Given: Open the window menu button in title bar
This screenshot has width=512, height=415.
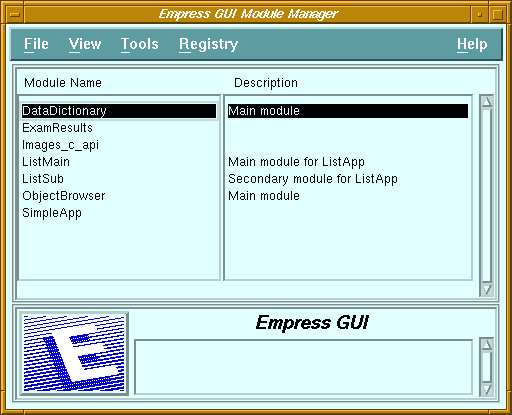Looking at the screenshot, I should pos(15,14).
